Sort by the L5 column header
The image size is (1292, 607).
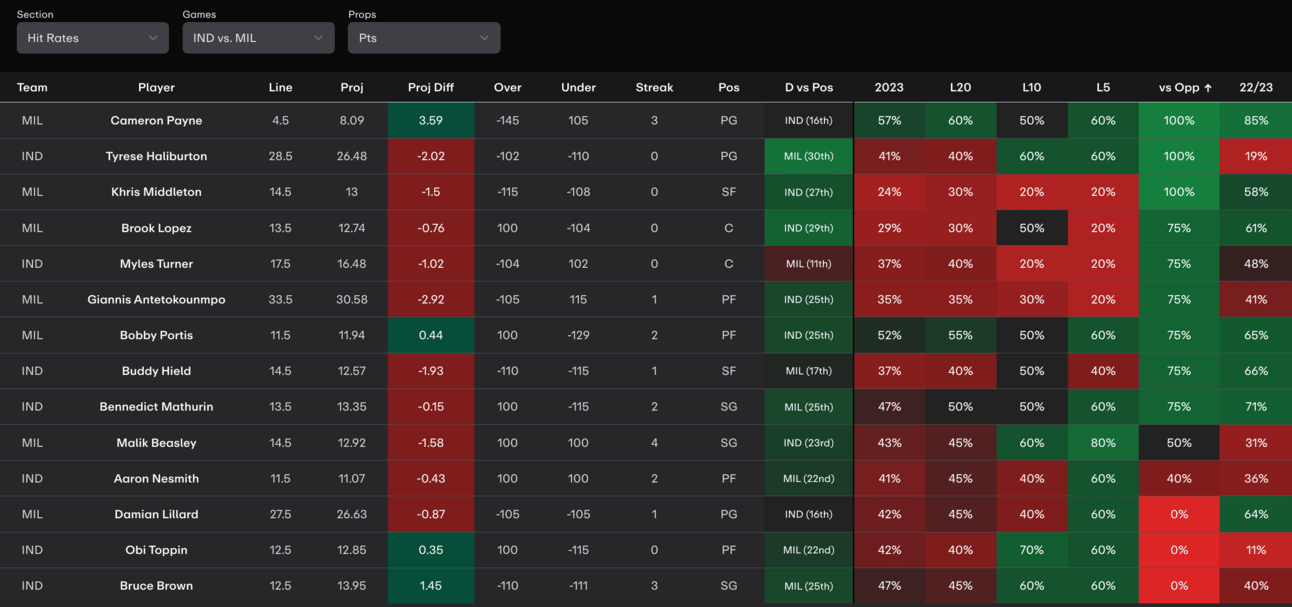[x=1103, y=87]
